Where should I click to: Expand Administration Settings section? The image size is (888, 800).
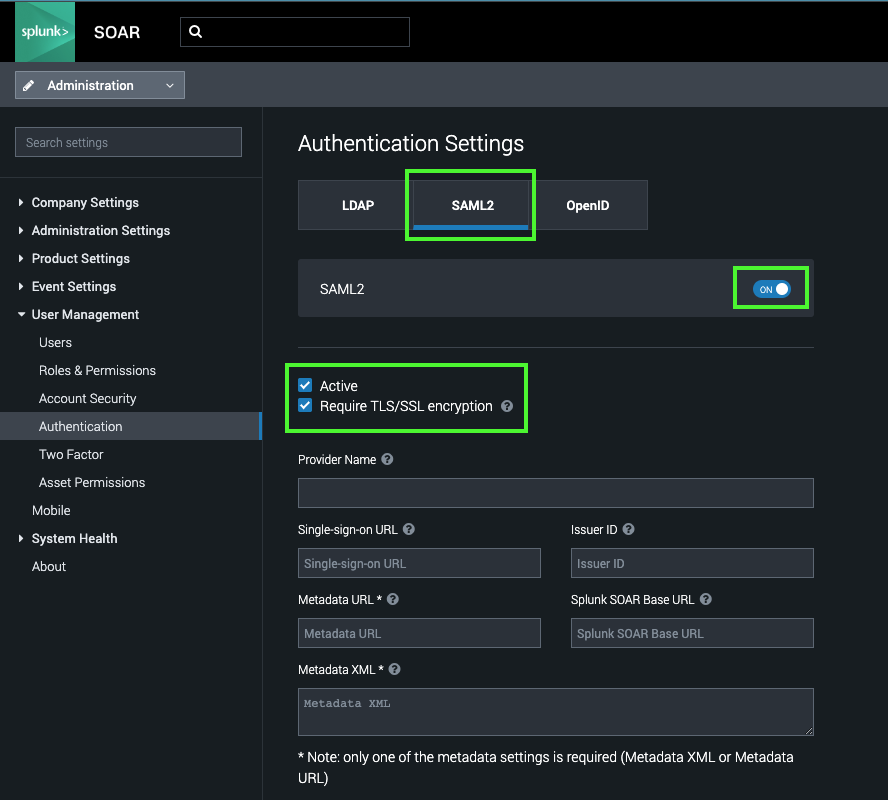(x=101, y=230)
